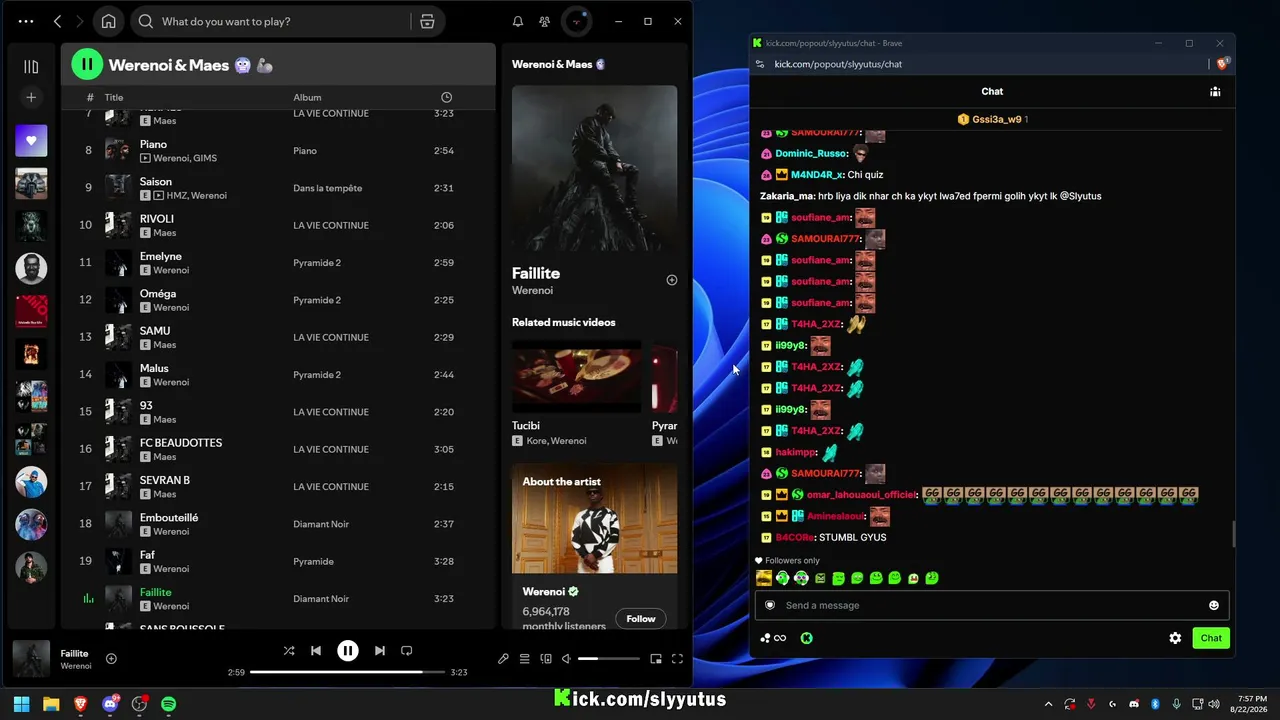Select the currently playing Faillite row
Image resolution: width=1280 pixels, height=720 pixels.
click(x=278, y=599)
